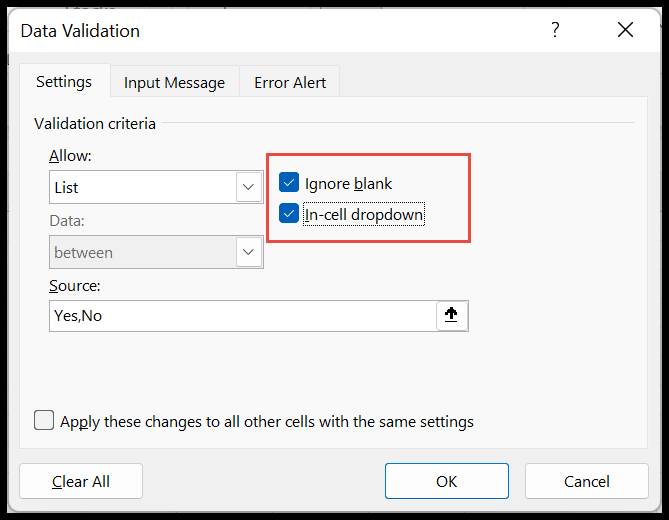Go to the Error Alert tab
The image size is (669, 520).
(x=290, y=83)
